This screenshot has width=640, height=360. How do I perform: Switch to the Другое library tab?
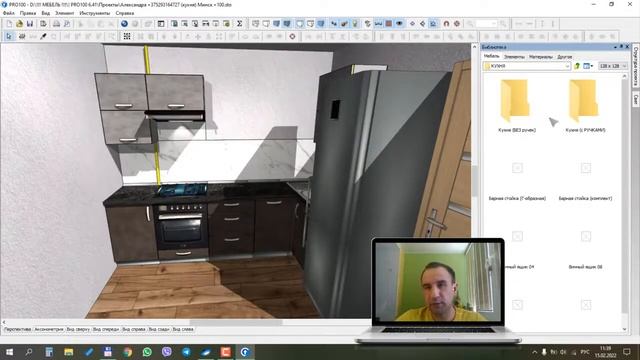click(x=564, y=57)
